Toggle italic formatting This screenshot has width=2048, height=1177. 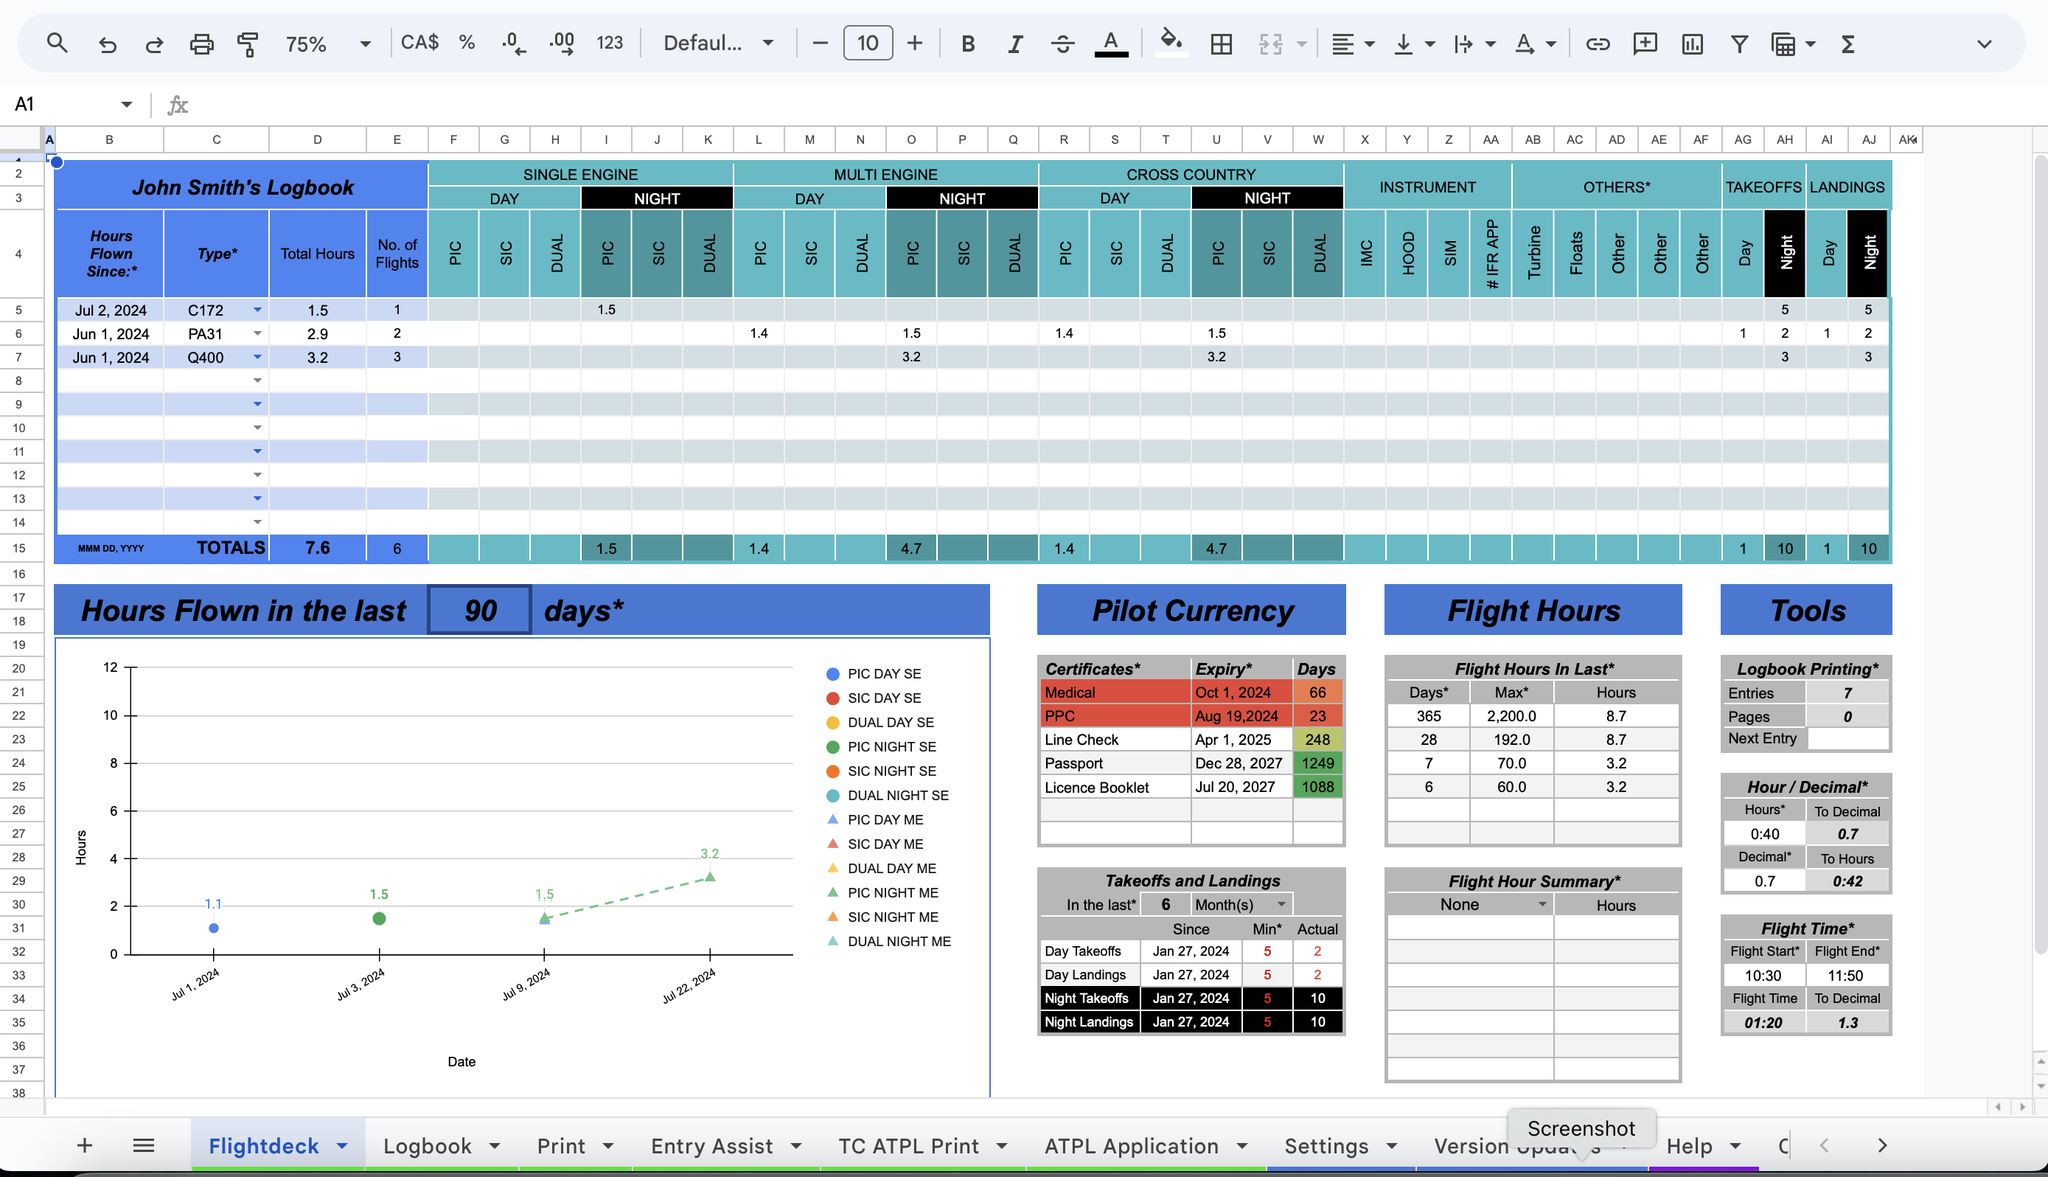(x=1015, y=44)
